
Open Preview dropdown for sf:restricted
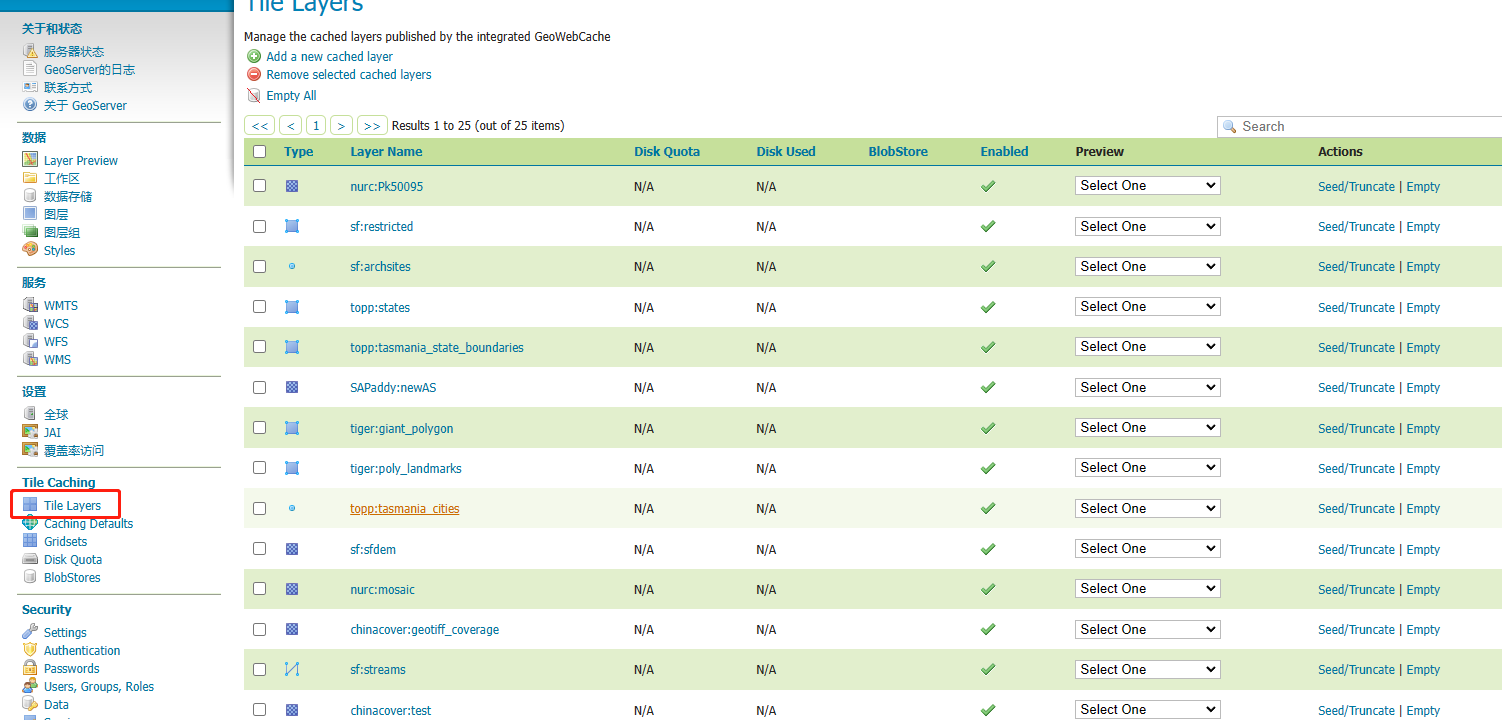coord(1148,226)
